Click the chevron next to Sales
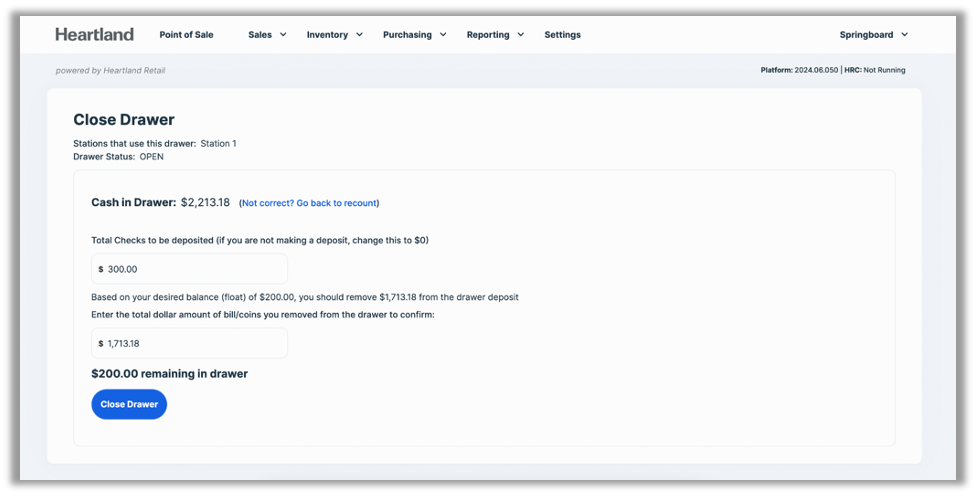This screenshot has width=976, height=496. coord(283,35)
